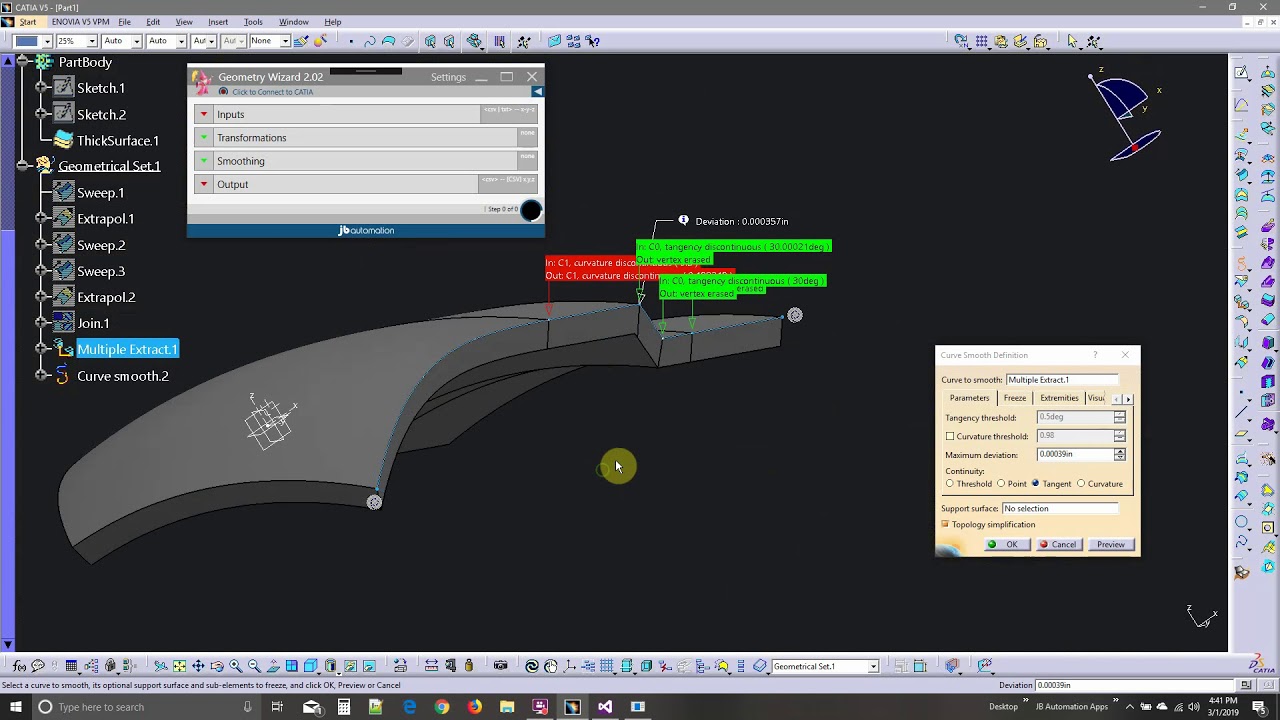The image size is (1280, 720).
Task: Switch to the Freeze tab
Action: click(x=1014, y=398)
